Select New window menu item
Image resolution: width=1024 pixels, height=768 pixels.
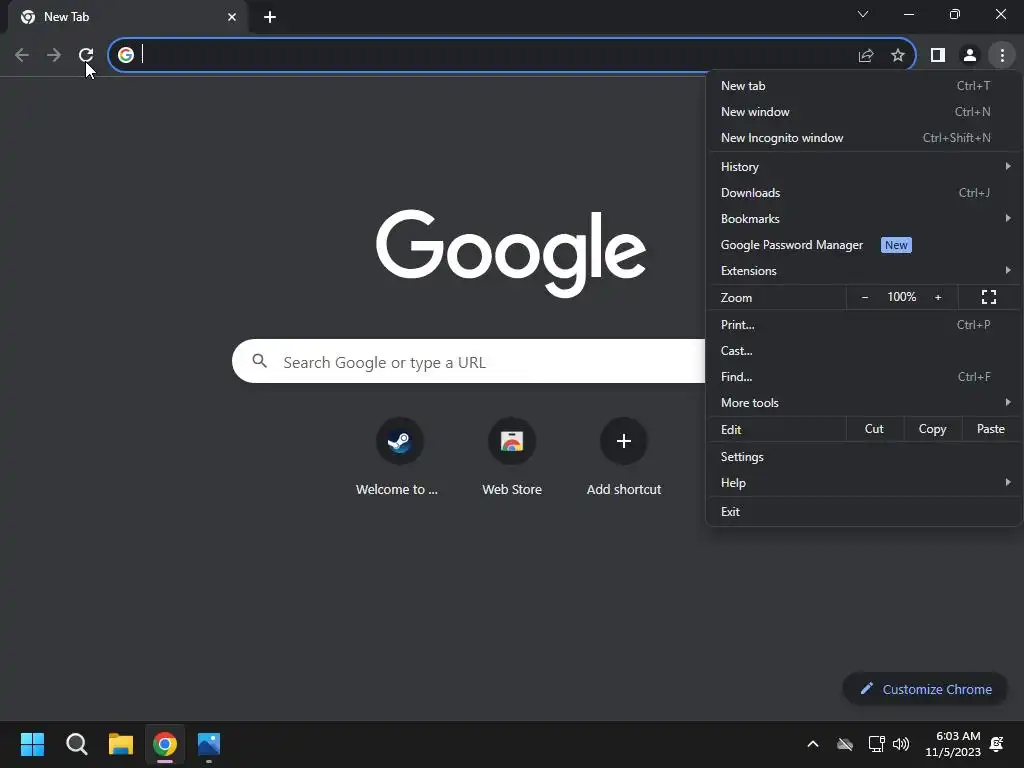point(864,112)
